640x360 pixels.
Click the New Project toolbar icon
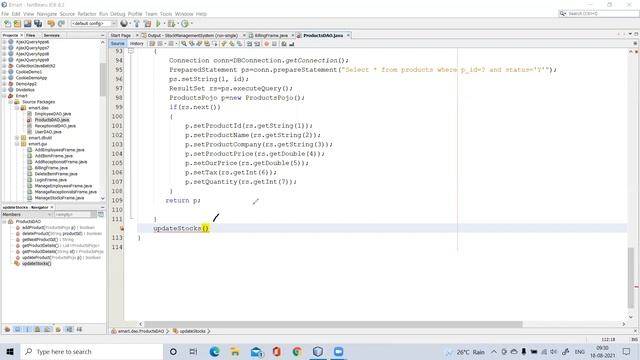coord(17,24)
